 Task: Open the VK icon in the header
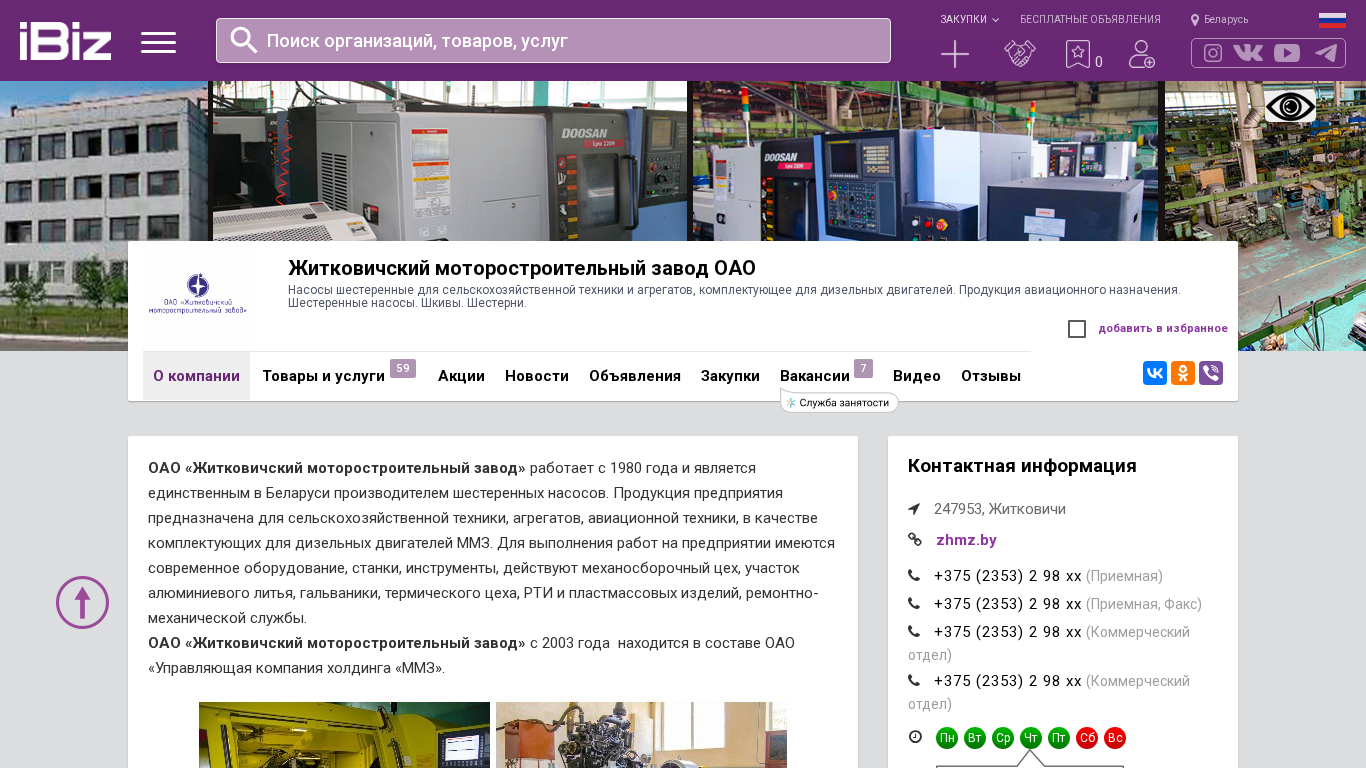point(1248,53)
